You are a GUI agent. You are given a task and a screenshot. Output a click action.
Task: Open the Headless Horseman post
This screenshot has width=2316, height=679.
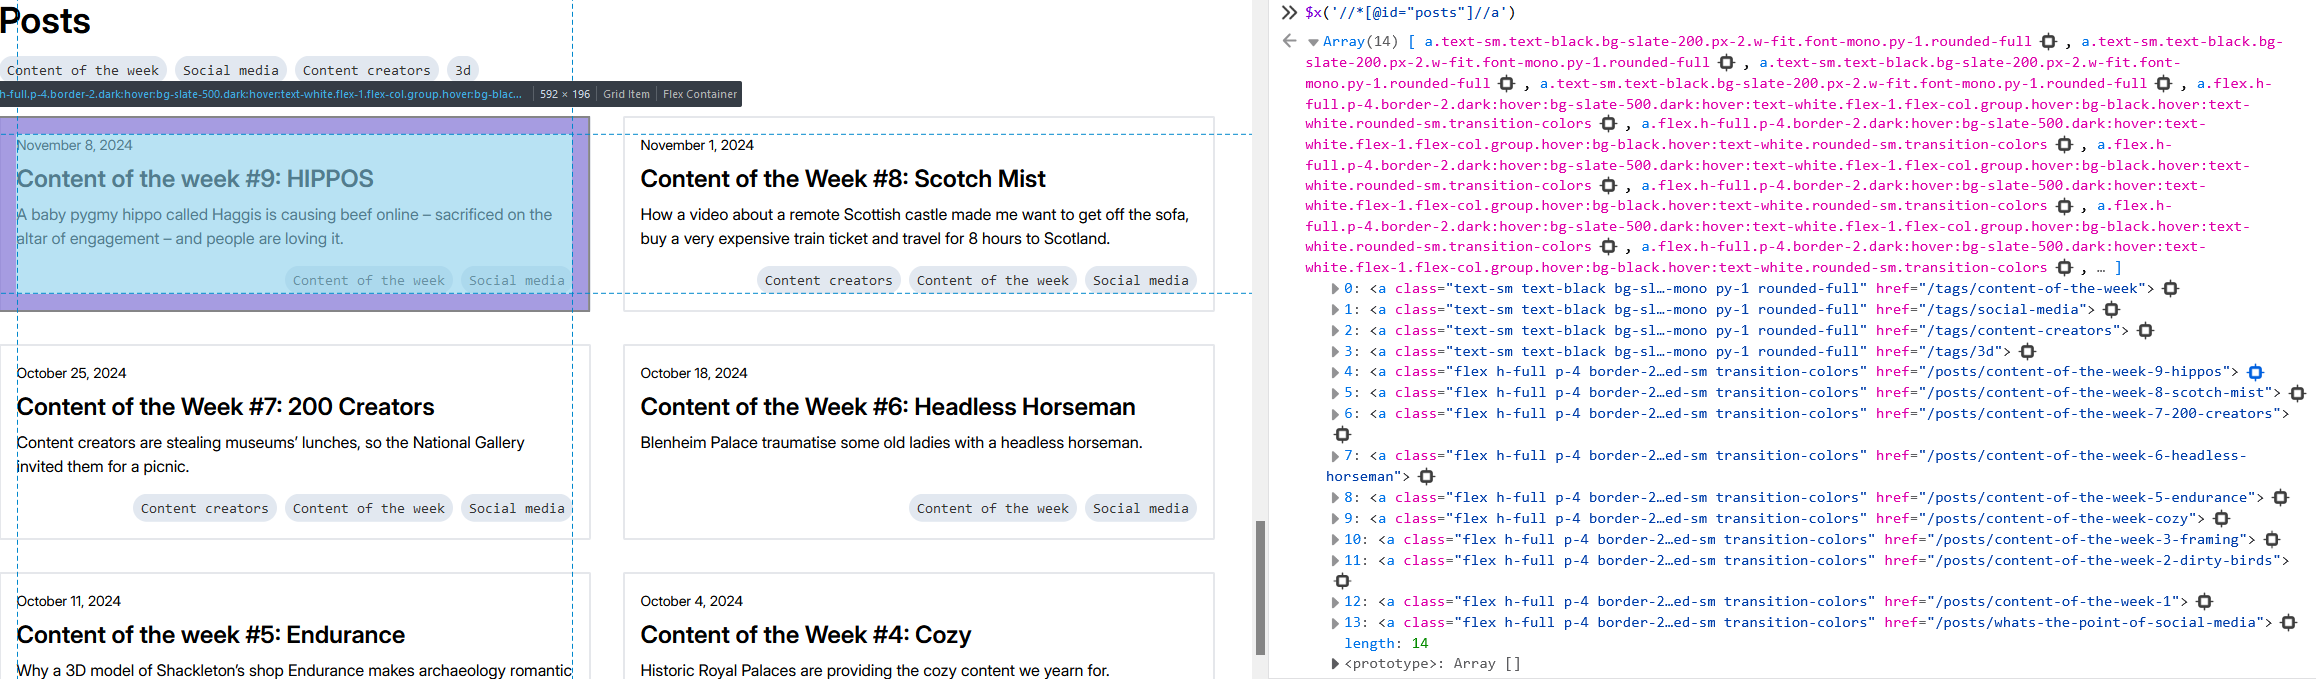887,407
